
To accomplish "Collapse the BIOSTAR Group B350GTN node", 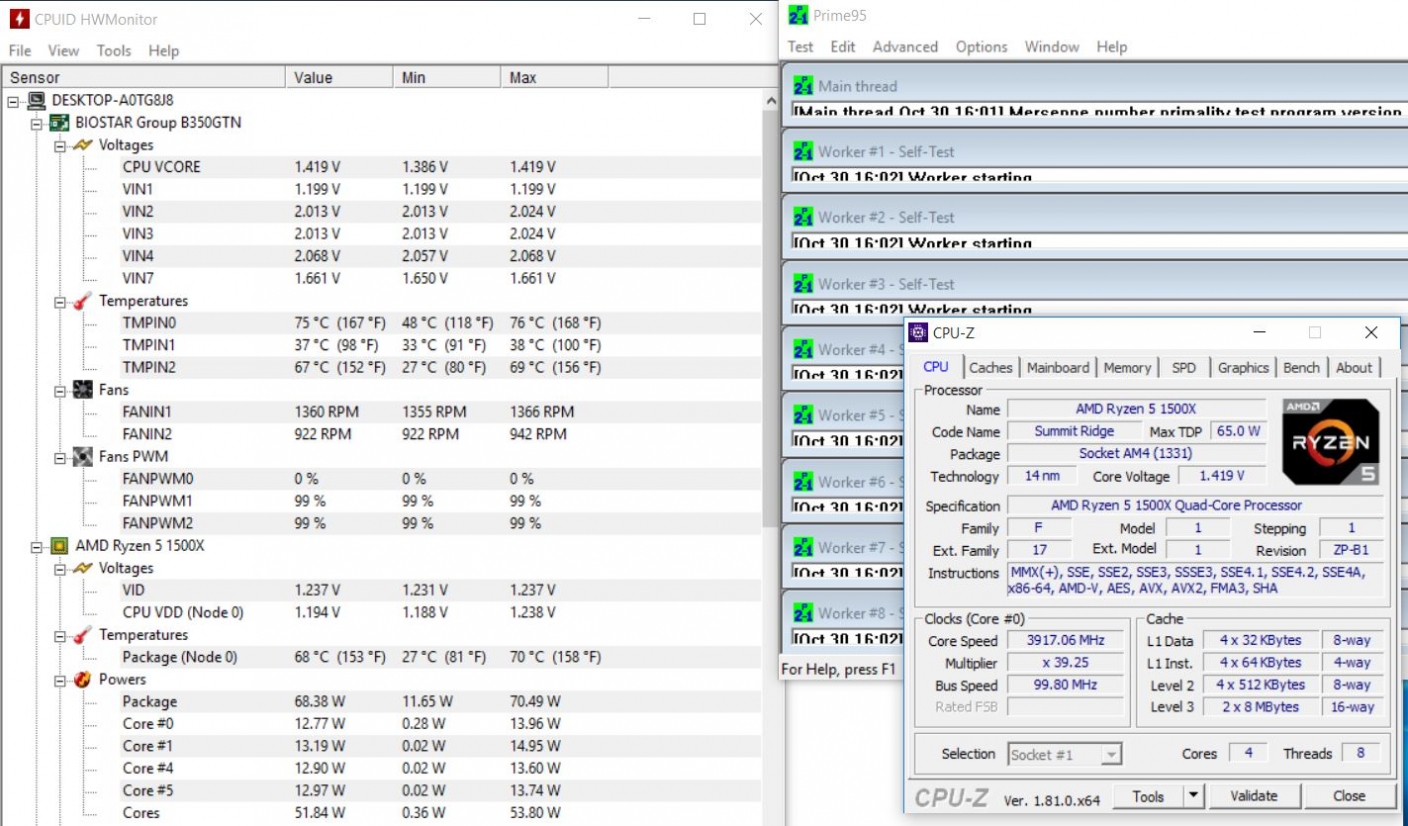I will [36, 123].
